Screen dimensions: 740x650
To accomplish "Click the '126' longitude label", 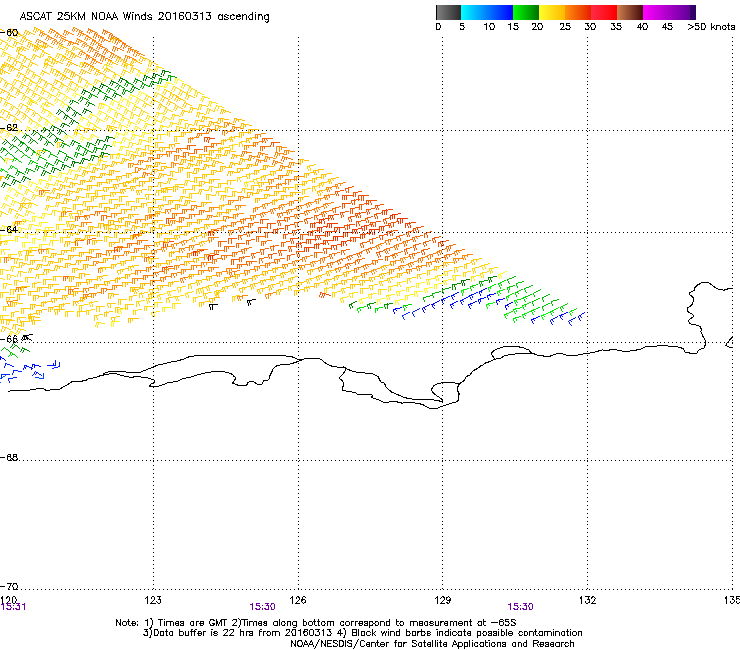I will point(298,600).
